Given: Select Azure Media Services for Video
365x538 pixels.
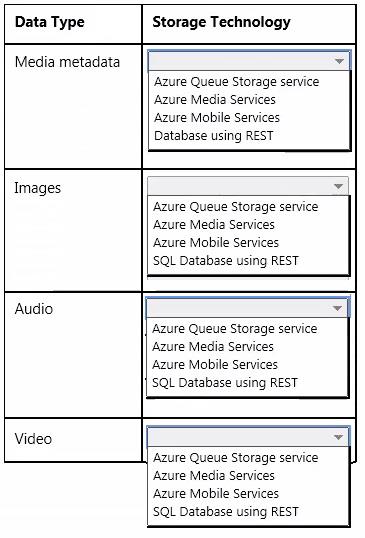Looking at the screenshot, I should [214, 476].
